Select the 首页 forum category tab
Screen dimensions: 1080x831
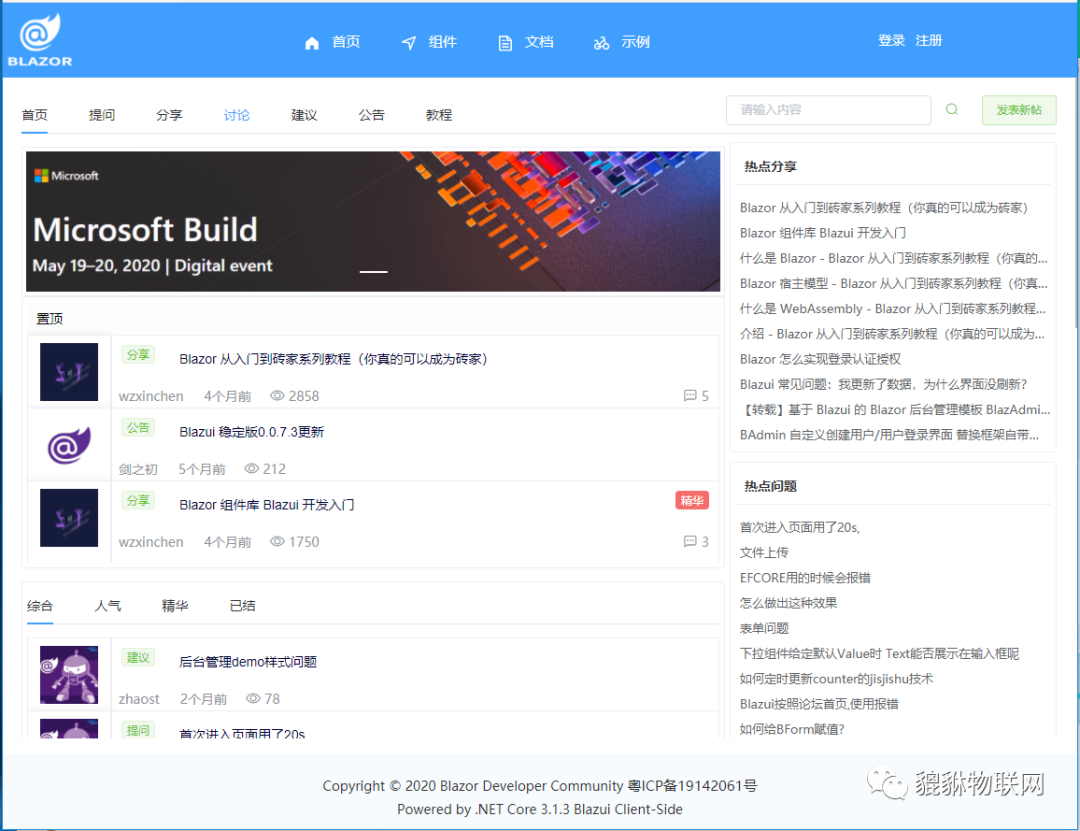point(34,115)
